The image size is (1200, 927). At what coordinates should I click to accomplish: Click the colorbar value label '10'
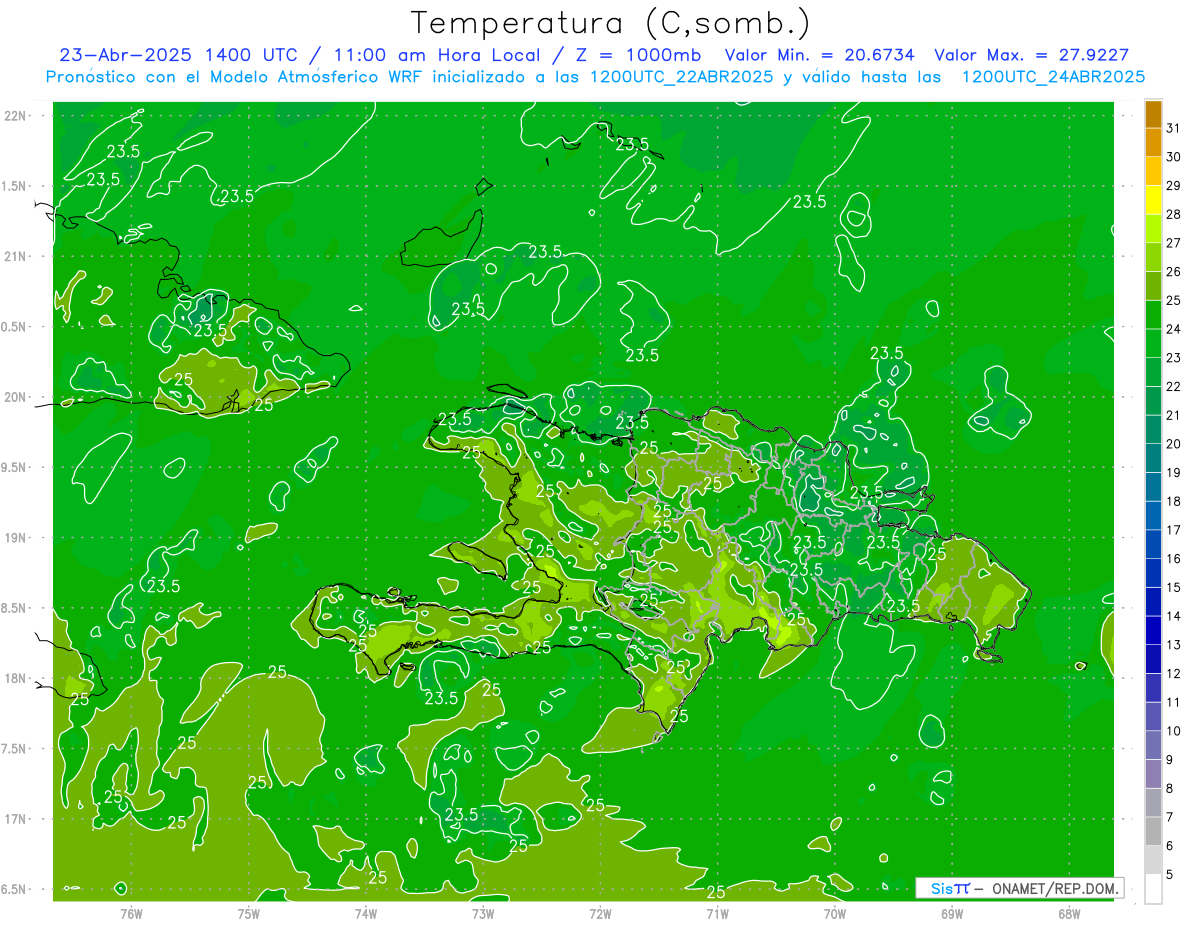pyautogui.click(x=1174, y=731)
